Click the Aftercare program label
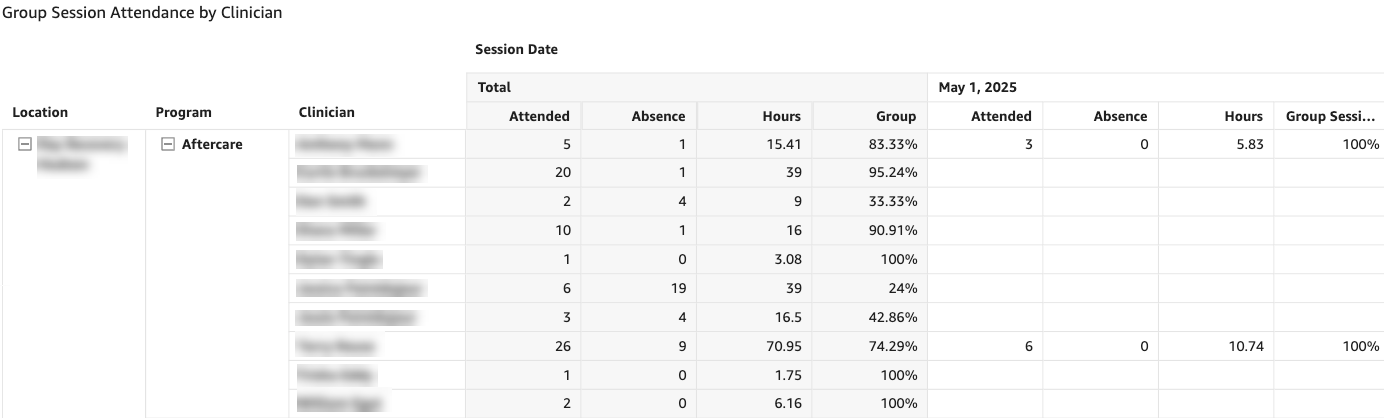The width and height of the screenshot is (1384, 418). (x=212, y=144)
